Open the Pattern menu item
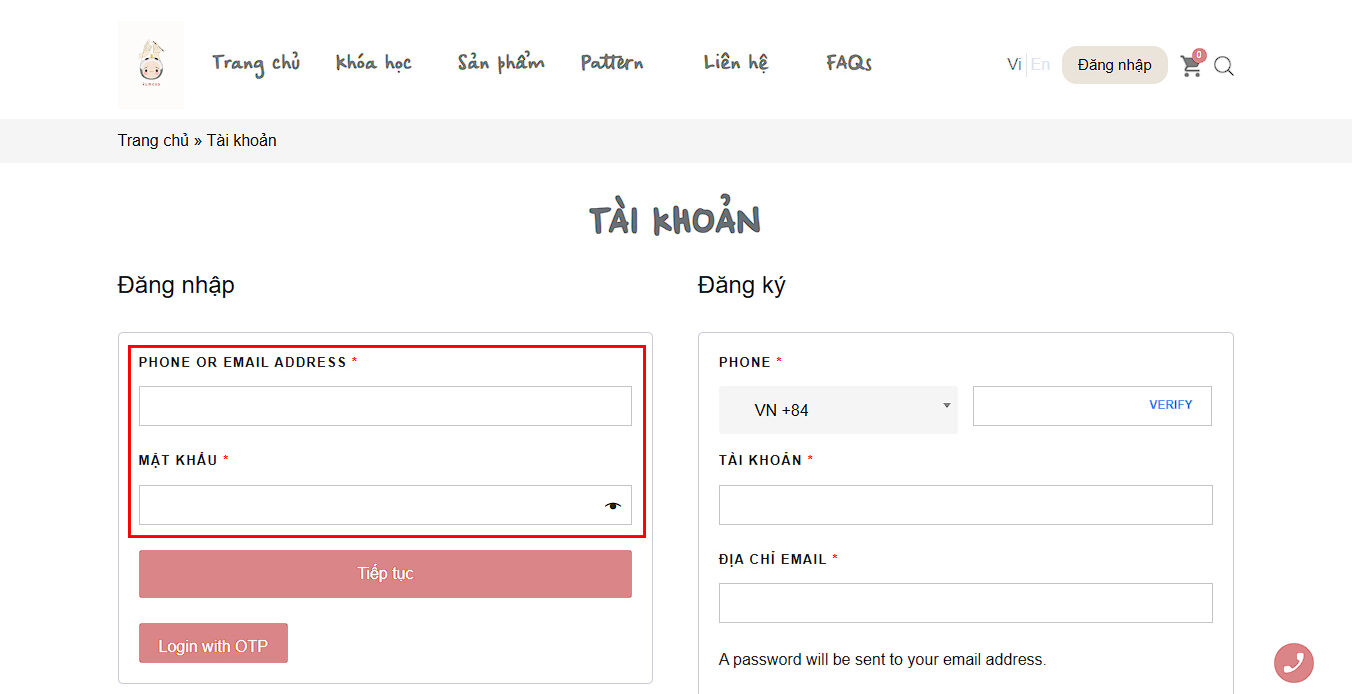Screen dimensions: 1352x694 pyautogui.click(x=612, y=63)
